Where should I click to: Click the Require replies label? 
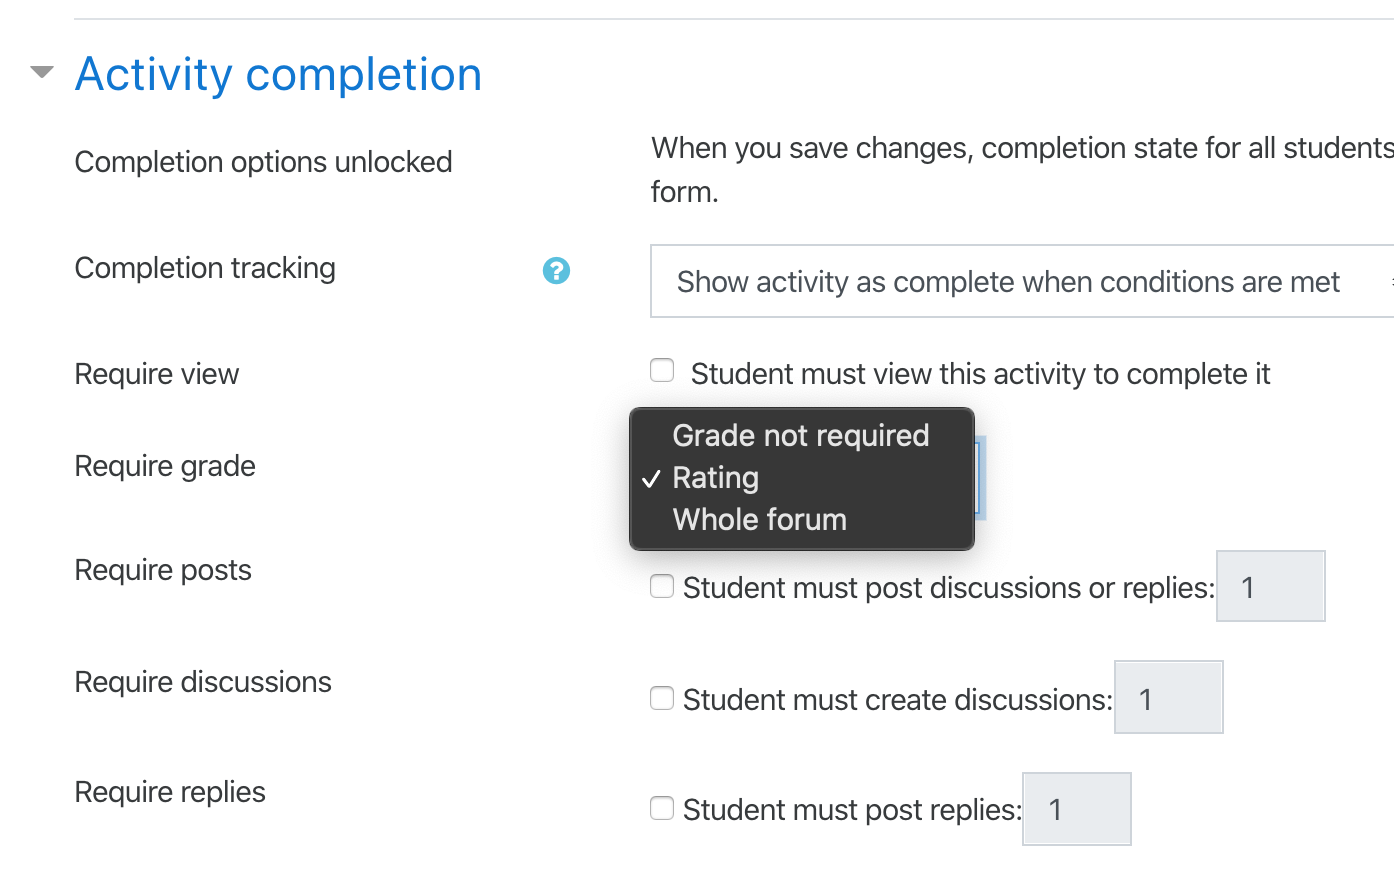[x=170, y=792]
